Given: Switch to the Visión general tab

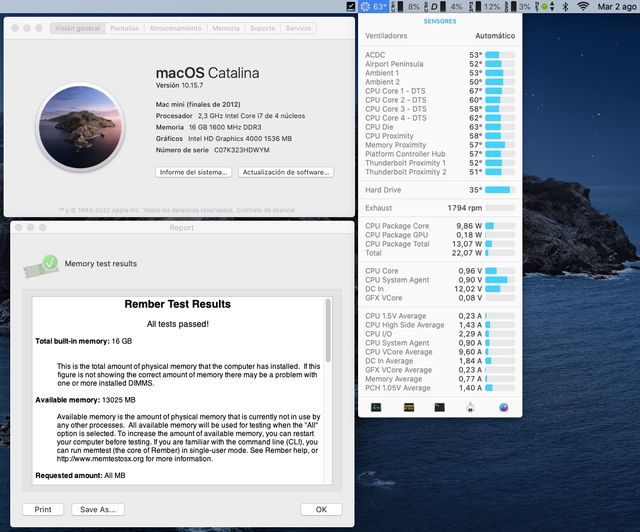Looking at the screenshot, I should click(x=77, y=28).
